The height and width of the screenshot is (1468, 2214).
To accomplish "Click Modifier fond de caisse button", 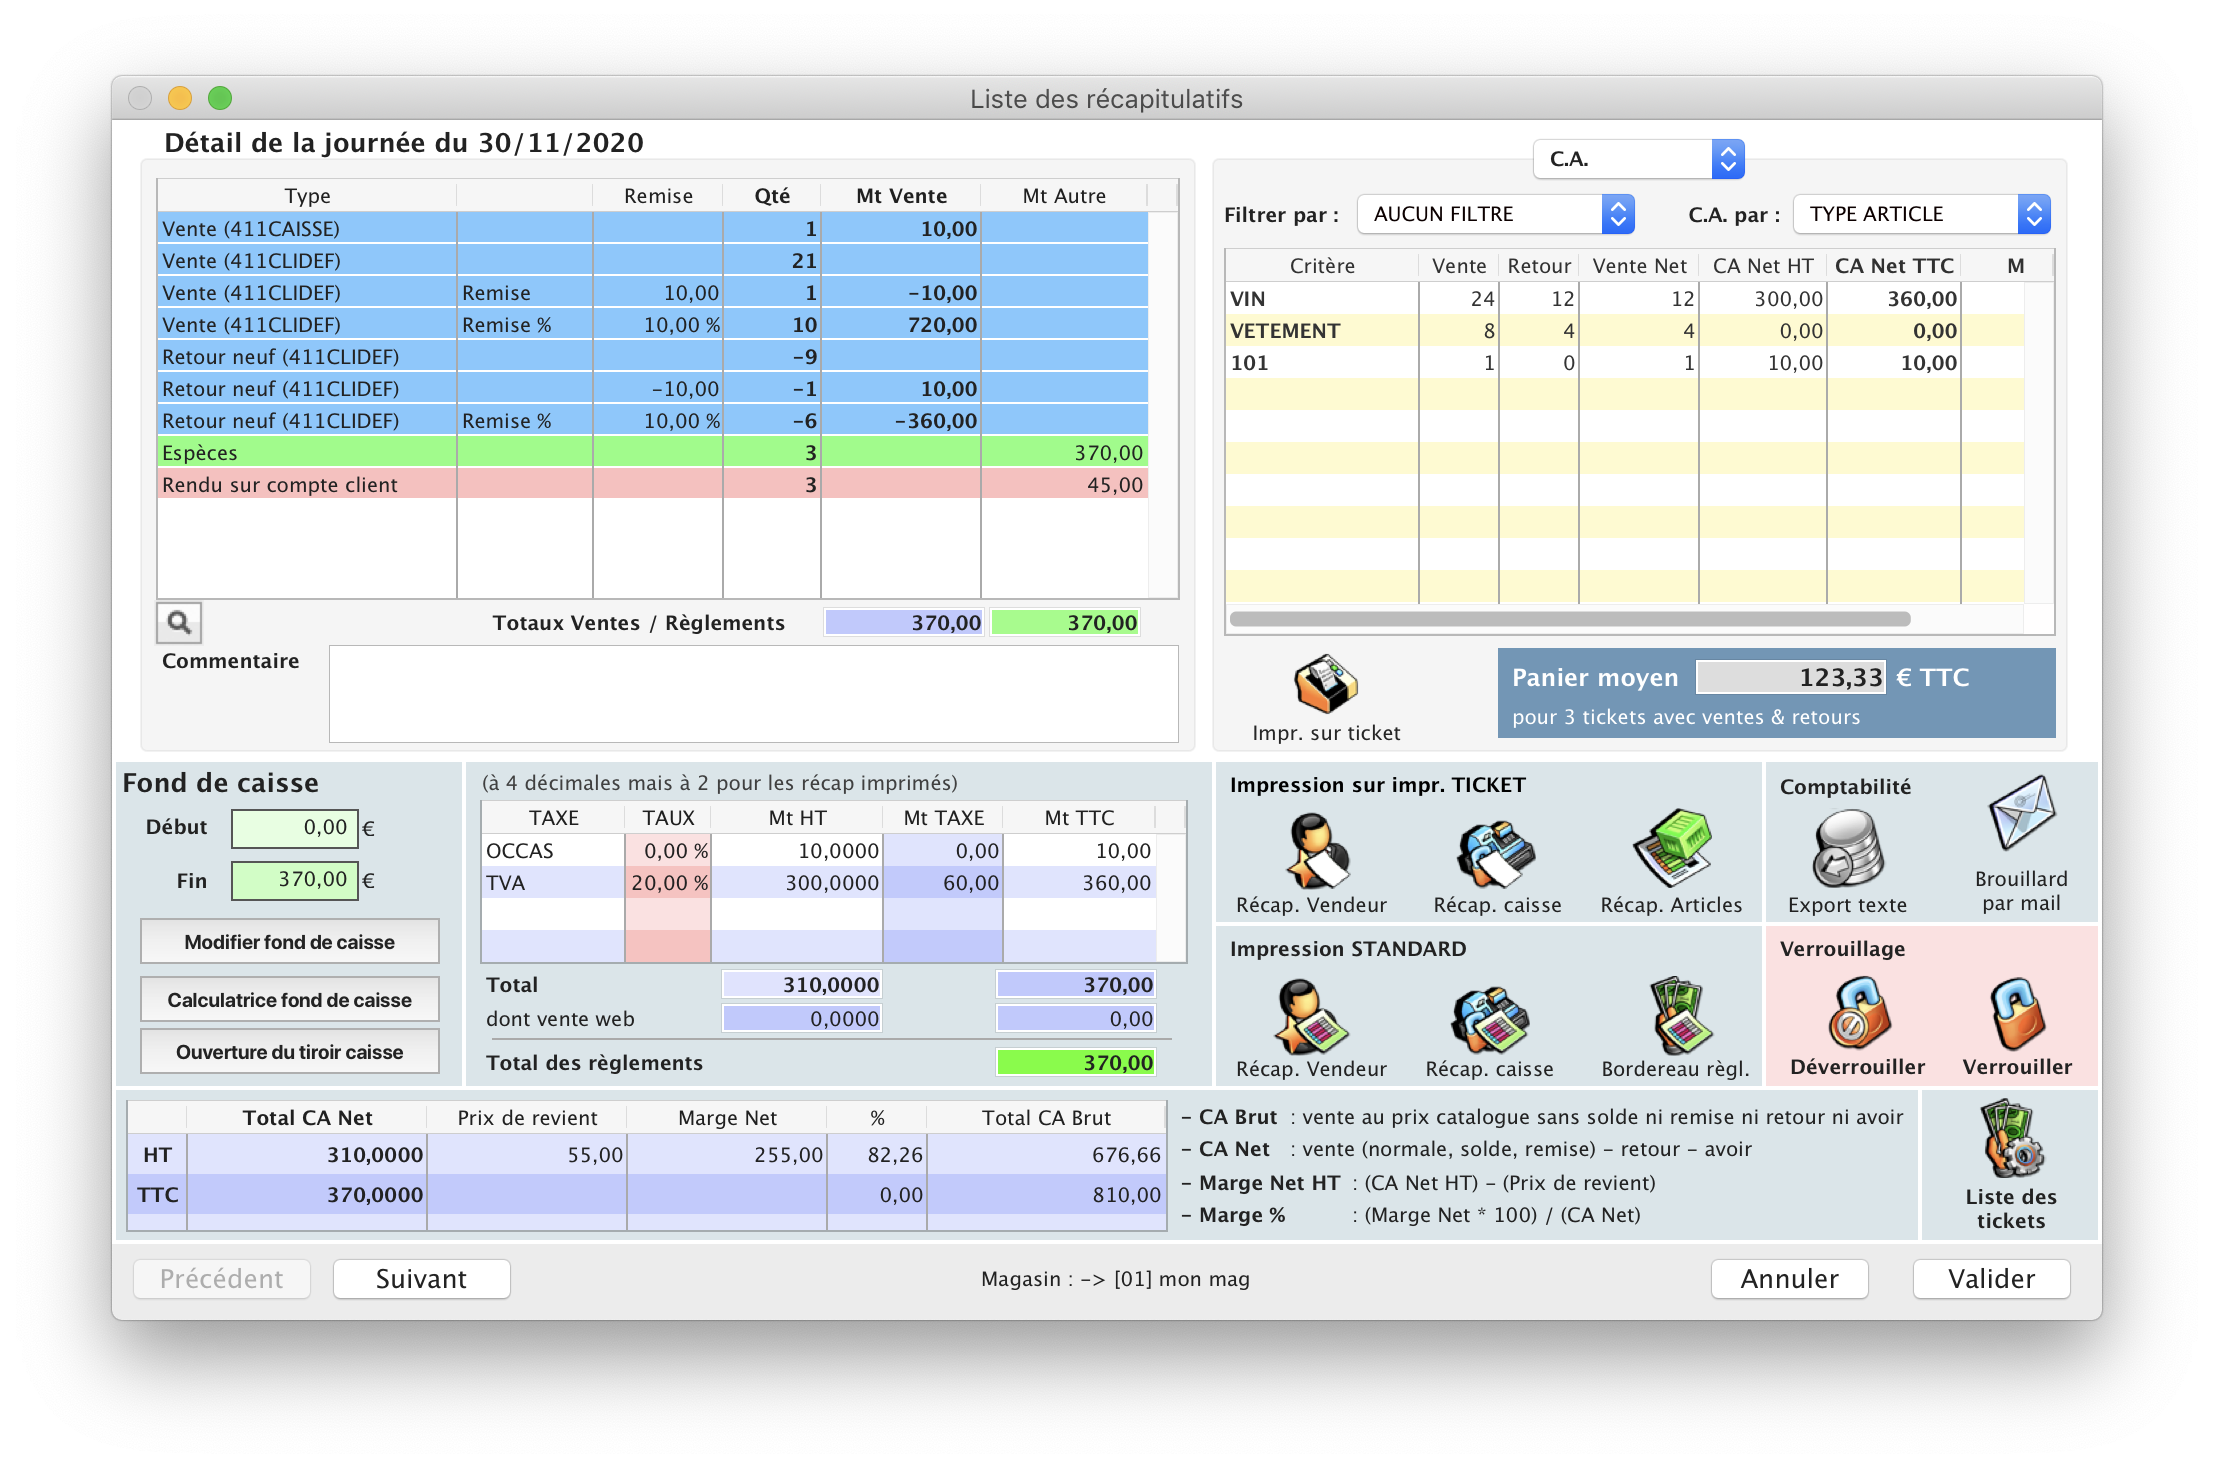I will click(289, 942).
